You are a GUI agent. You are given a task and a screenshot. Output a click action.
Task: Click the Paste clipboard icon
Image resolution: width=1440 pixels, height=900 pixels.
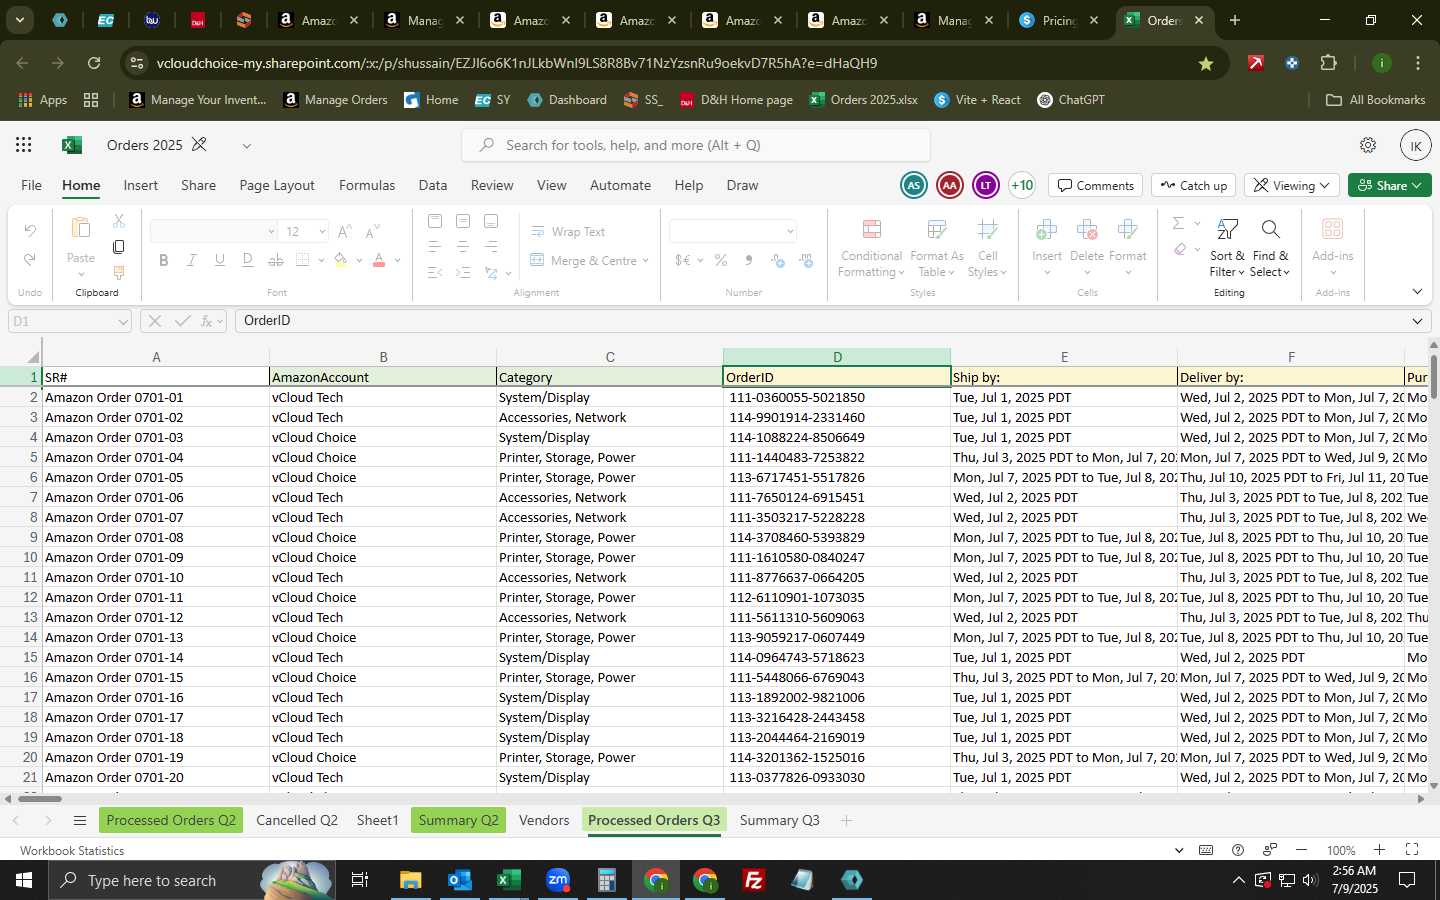tap(81, 229)
